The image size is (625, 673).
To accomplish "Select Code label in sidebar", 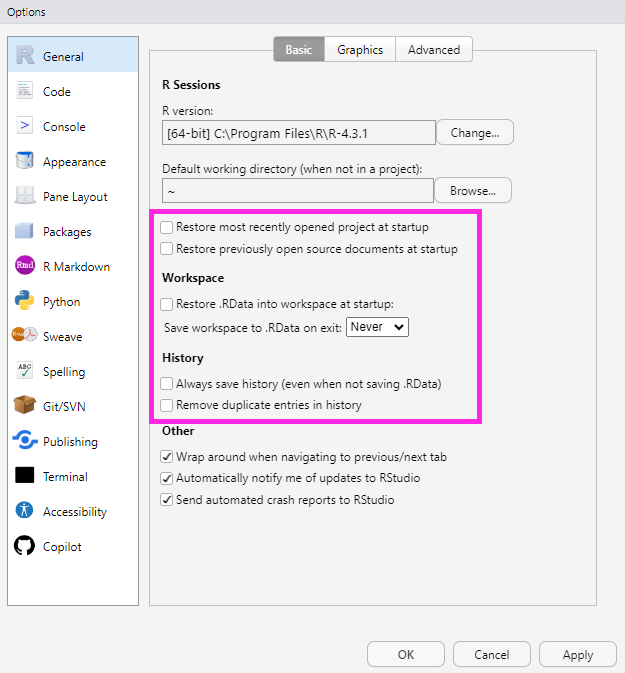I will (x=57, y=91).
